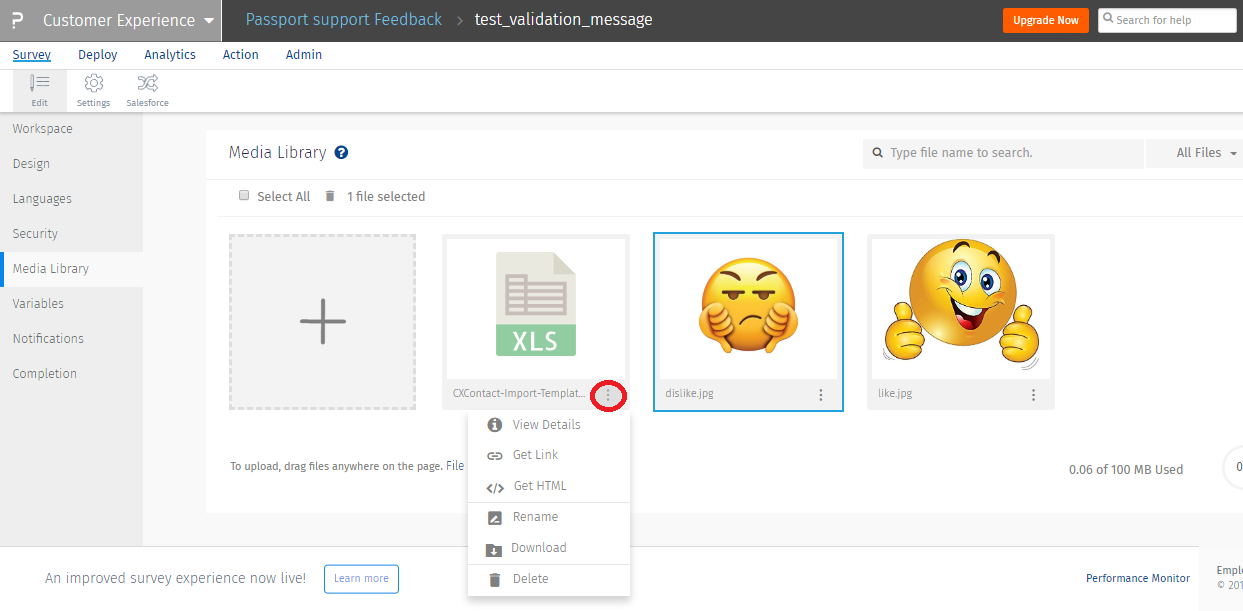
Task: Click the search magnifier icon in file search
Action: click(x=878, y=153)
